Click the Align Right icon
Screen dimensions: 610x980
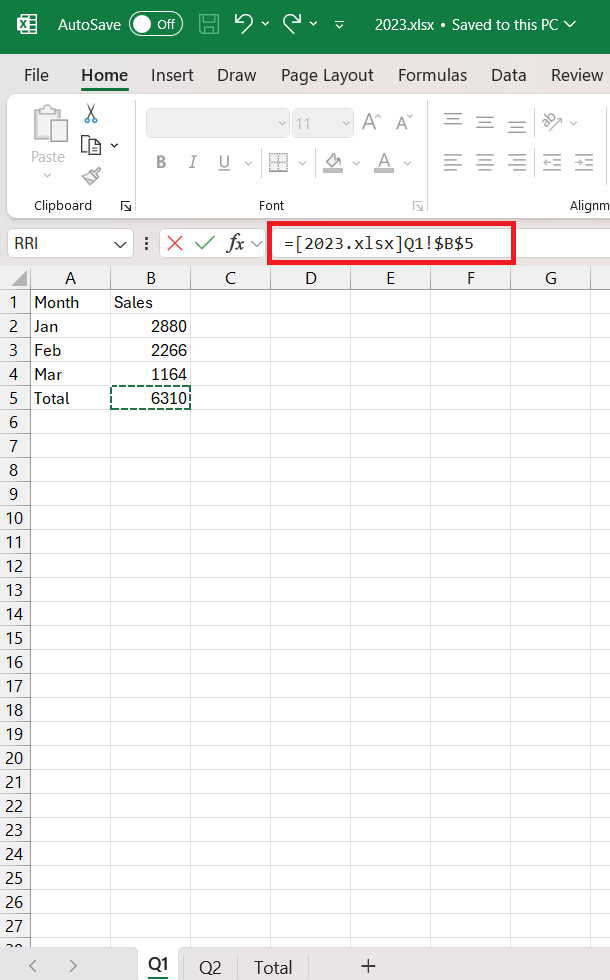517,162
